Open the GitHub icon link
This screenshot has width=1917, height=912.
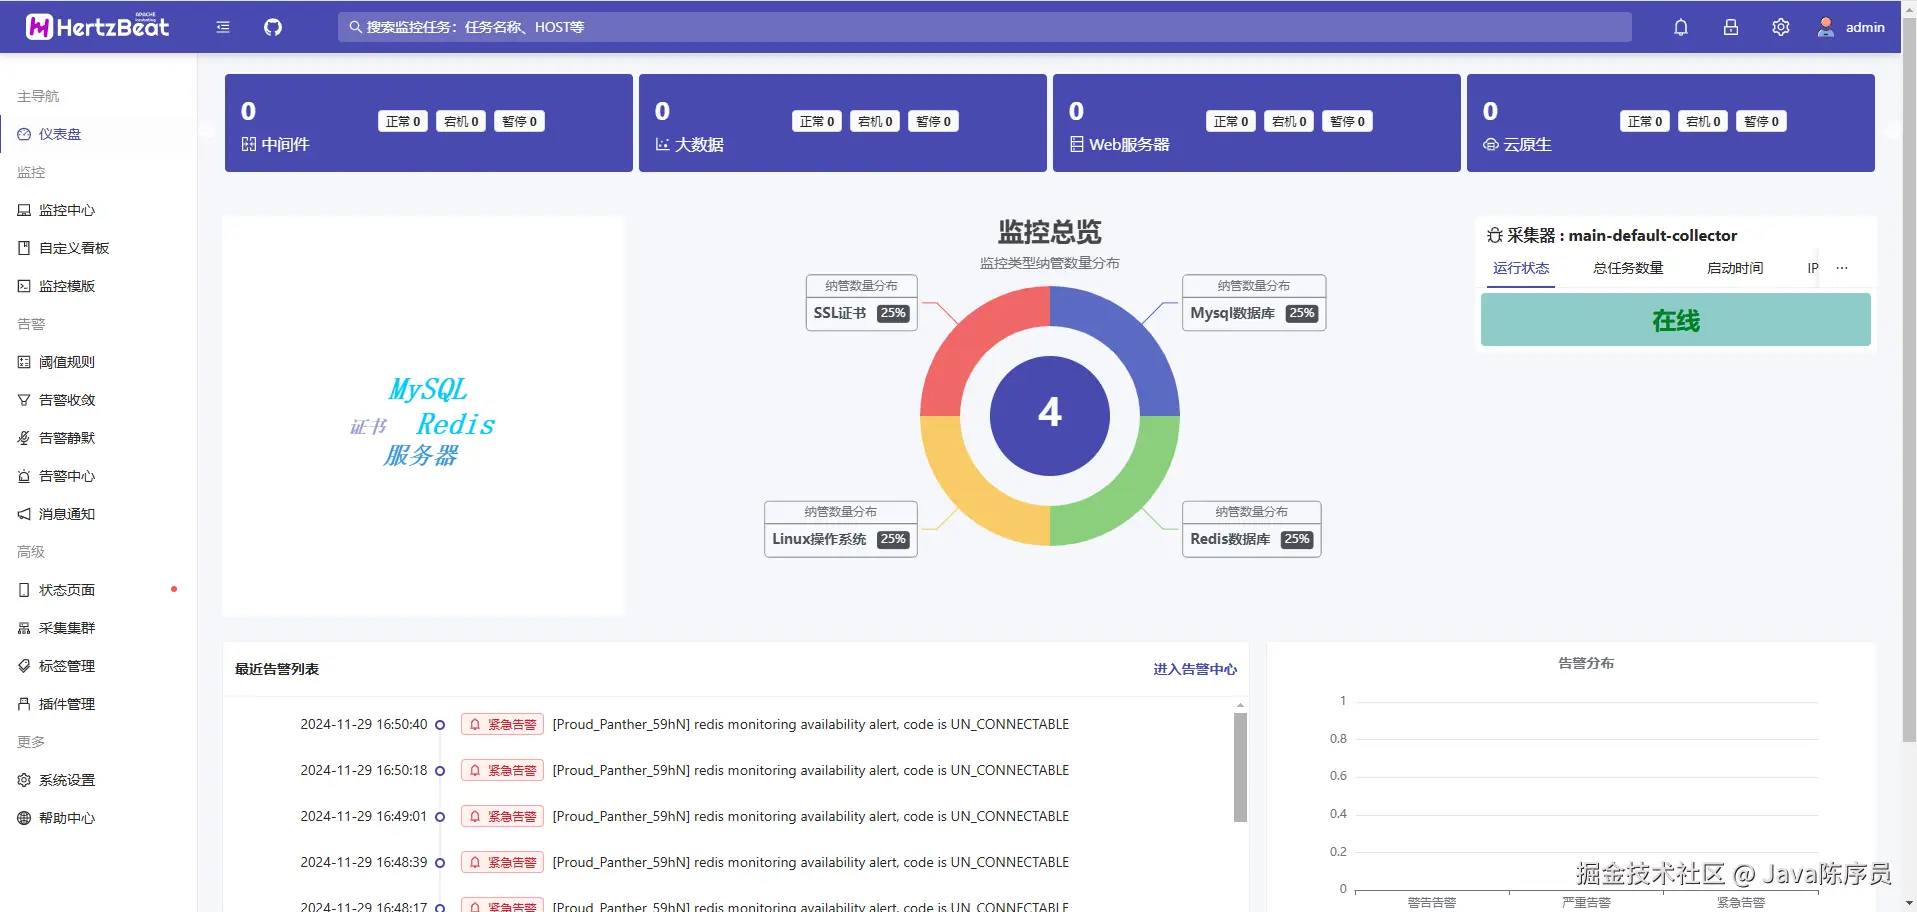(273, 27)
